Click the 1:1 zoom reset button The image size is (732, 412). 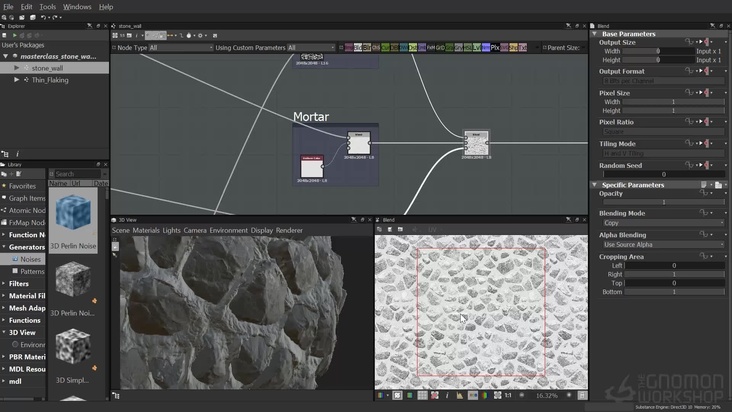click(x=510, y=395)
